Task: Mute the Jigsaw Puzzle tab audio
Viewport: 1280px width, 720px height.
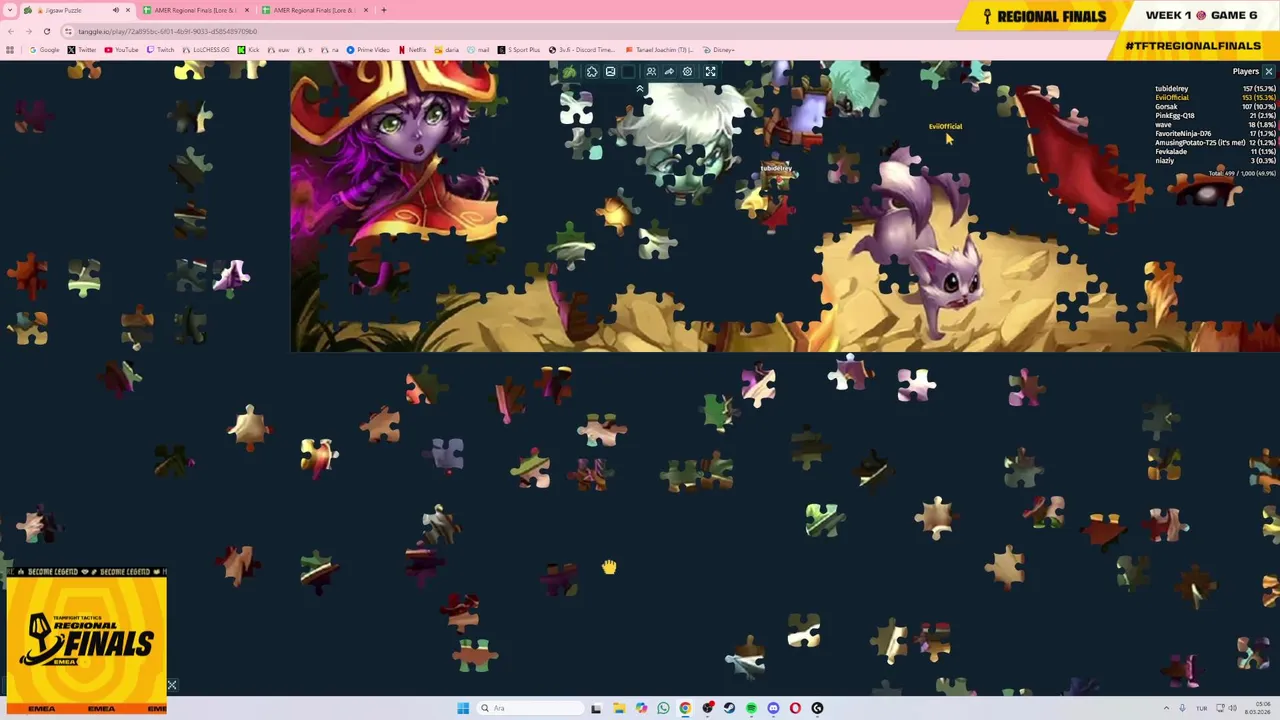Action: (115, 10)
